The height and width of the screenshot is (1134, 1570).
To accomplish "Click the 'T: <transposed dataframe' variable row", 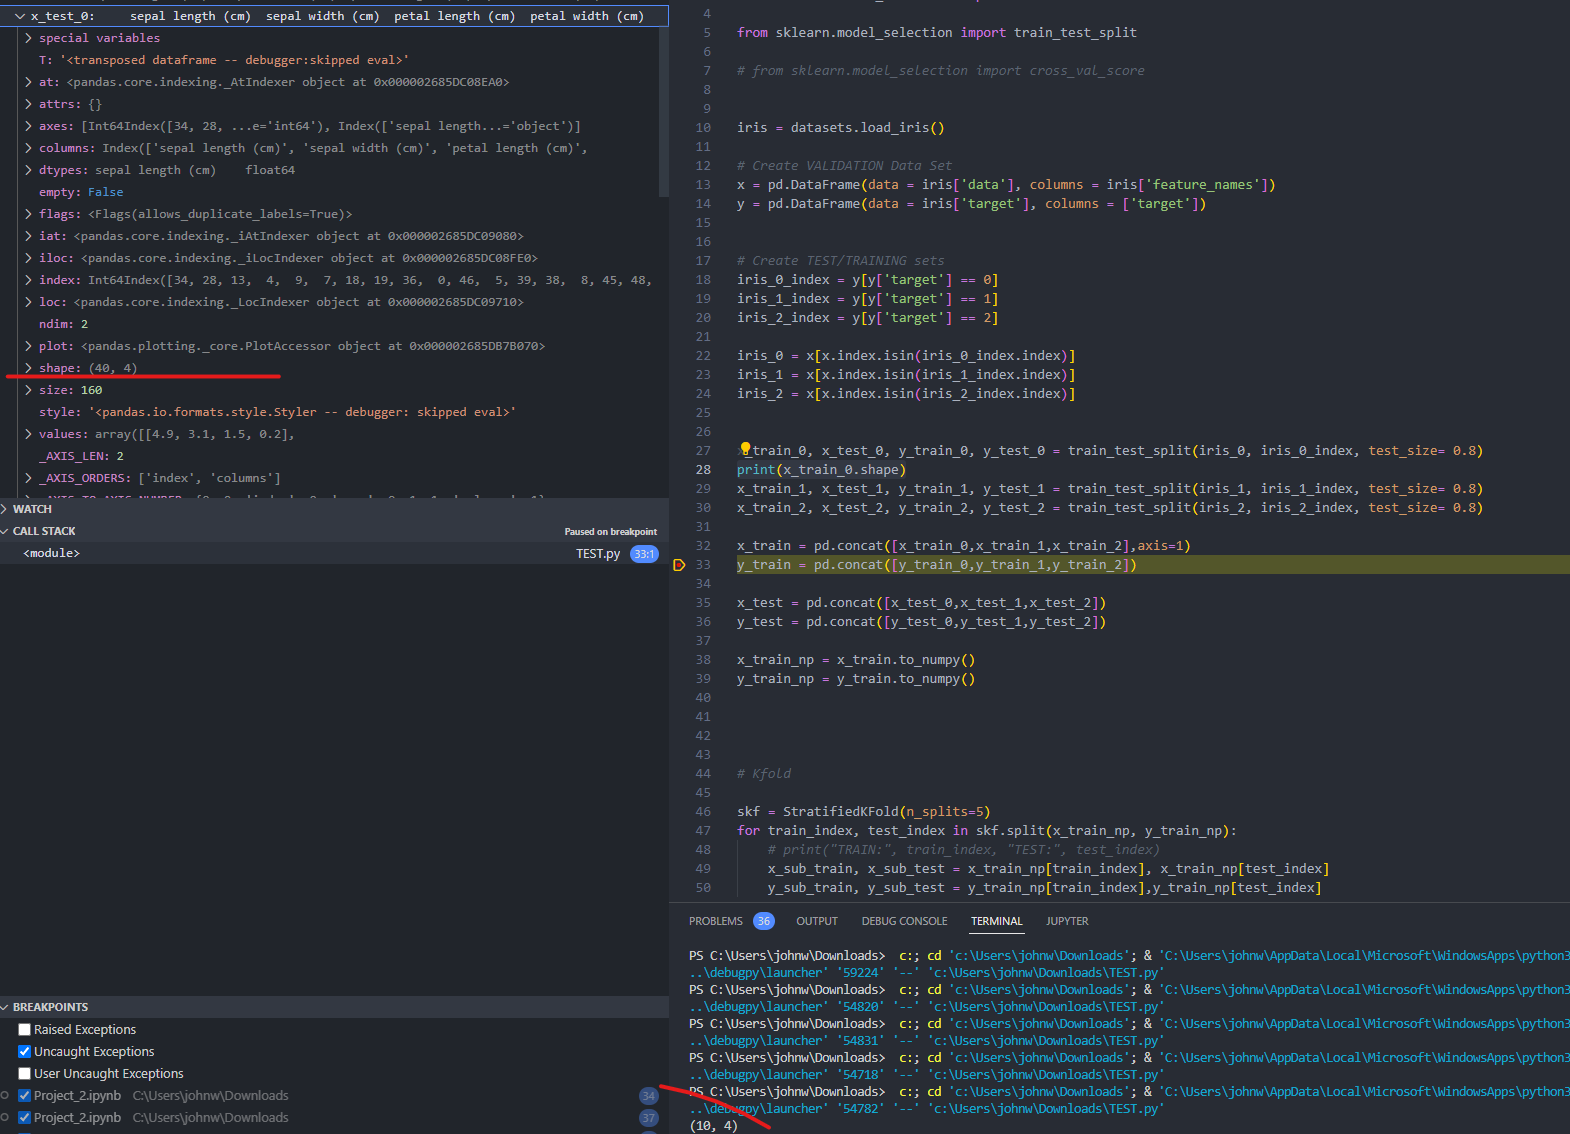I will point(334,60).
